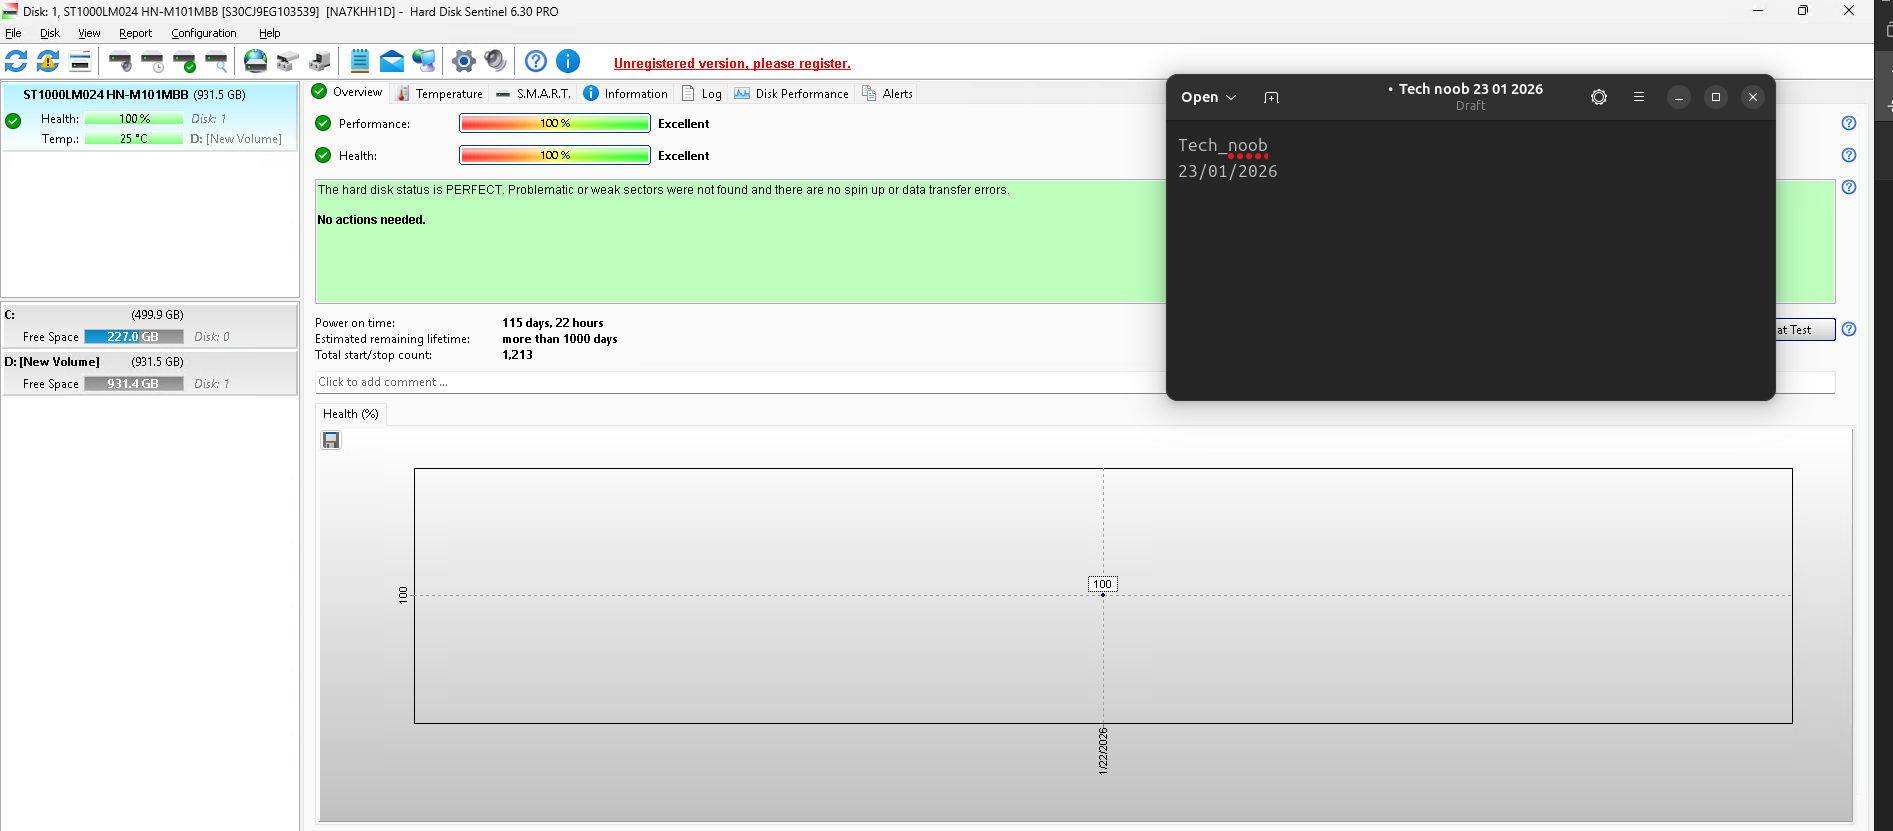Screen dimensions: 1893x831
Task: Switch to the Temperature tab
Action: tap(440, 94)
